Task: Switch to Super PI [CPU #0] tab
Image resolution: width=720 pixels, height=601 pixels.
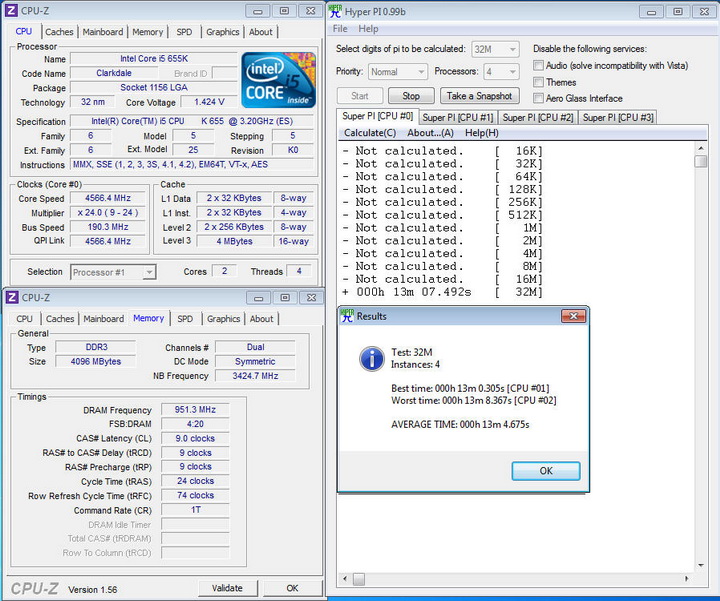Action: (377, 116)
